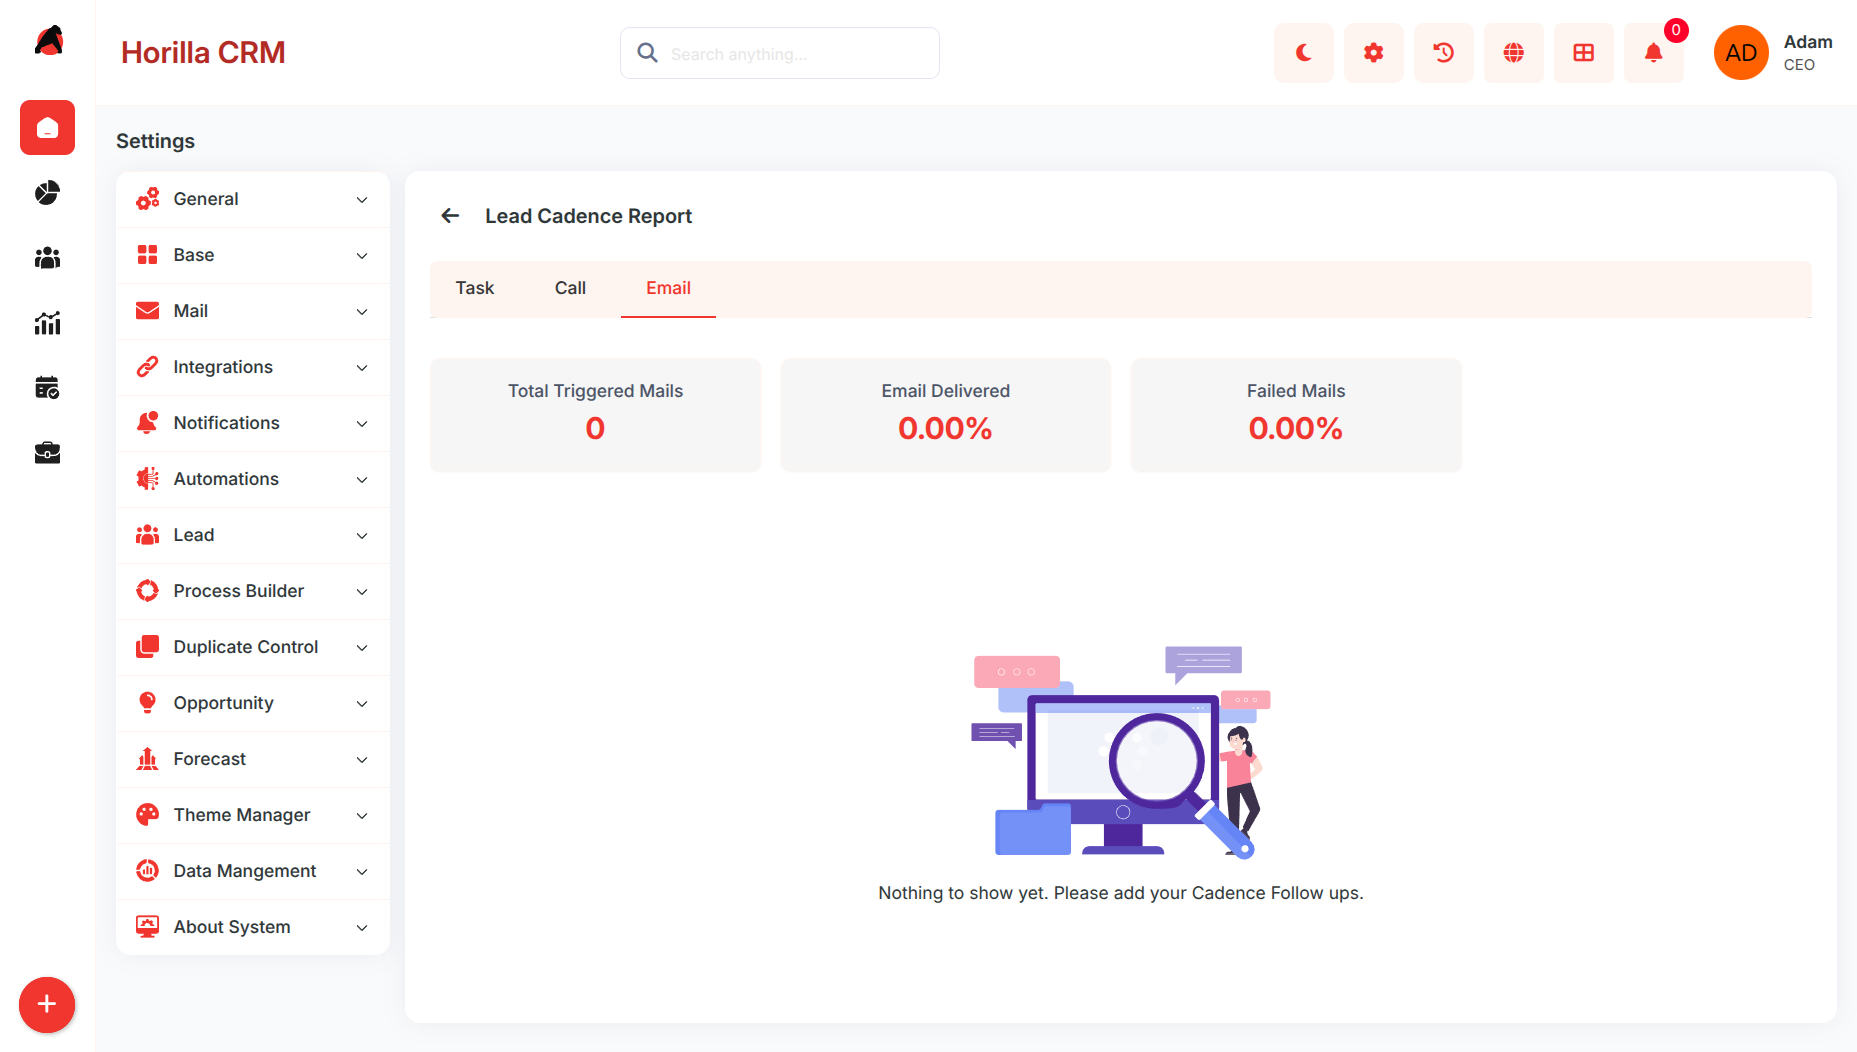Open notifications bell icon
The height and width of the screenshot is (1052, 1857).
1653,53
